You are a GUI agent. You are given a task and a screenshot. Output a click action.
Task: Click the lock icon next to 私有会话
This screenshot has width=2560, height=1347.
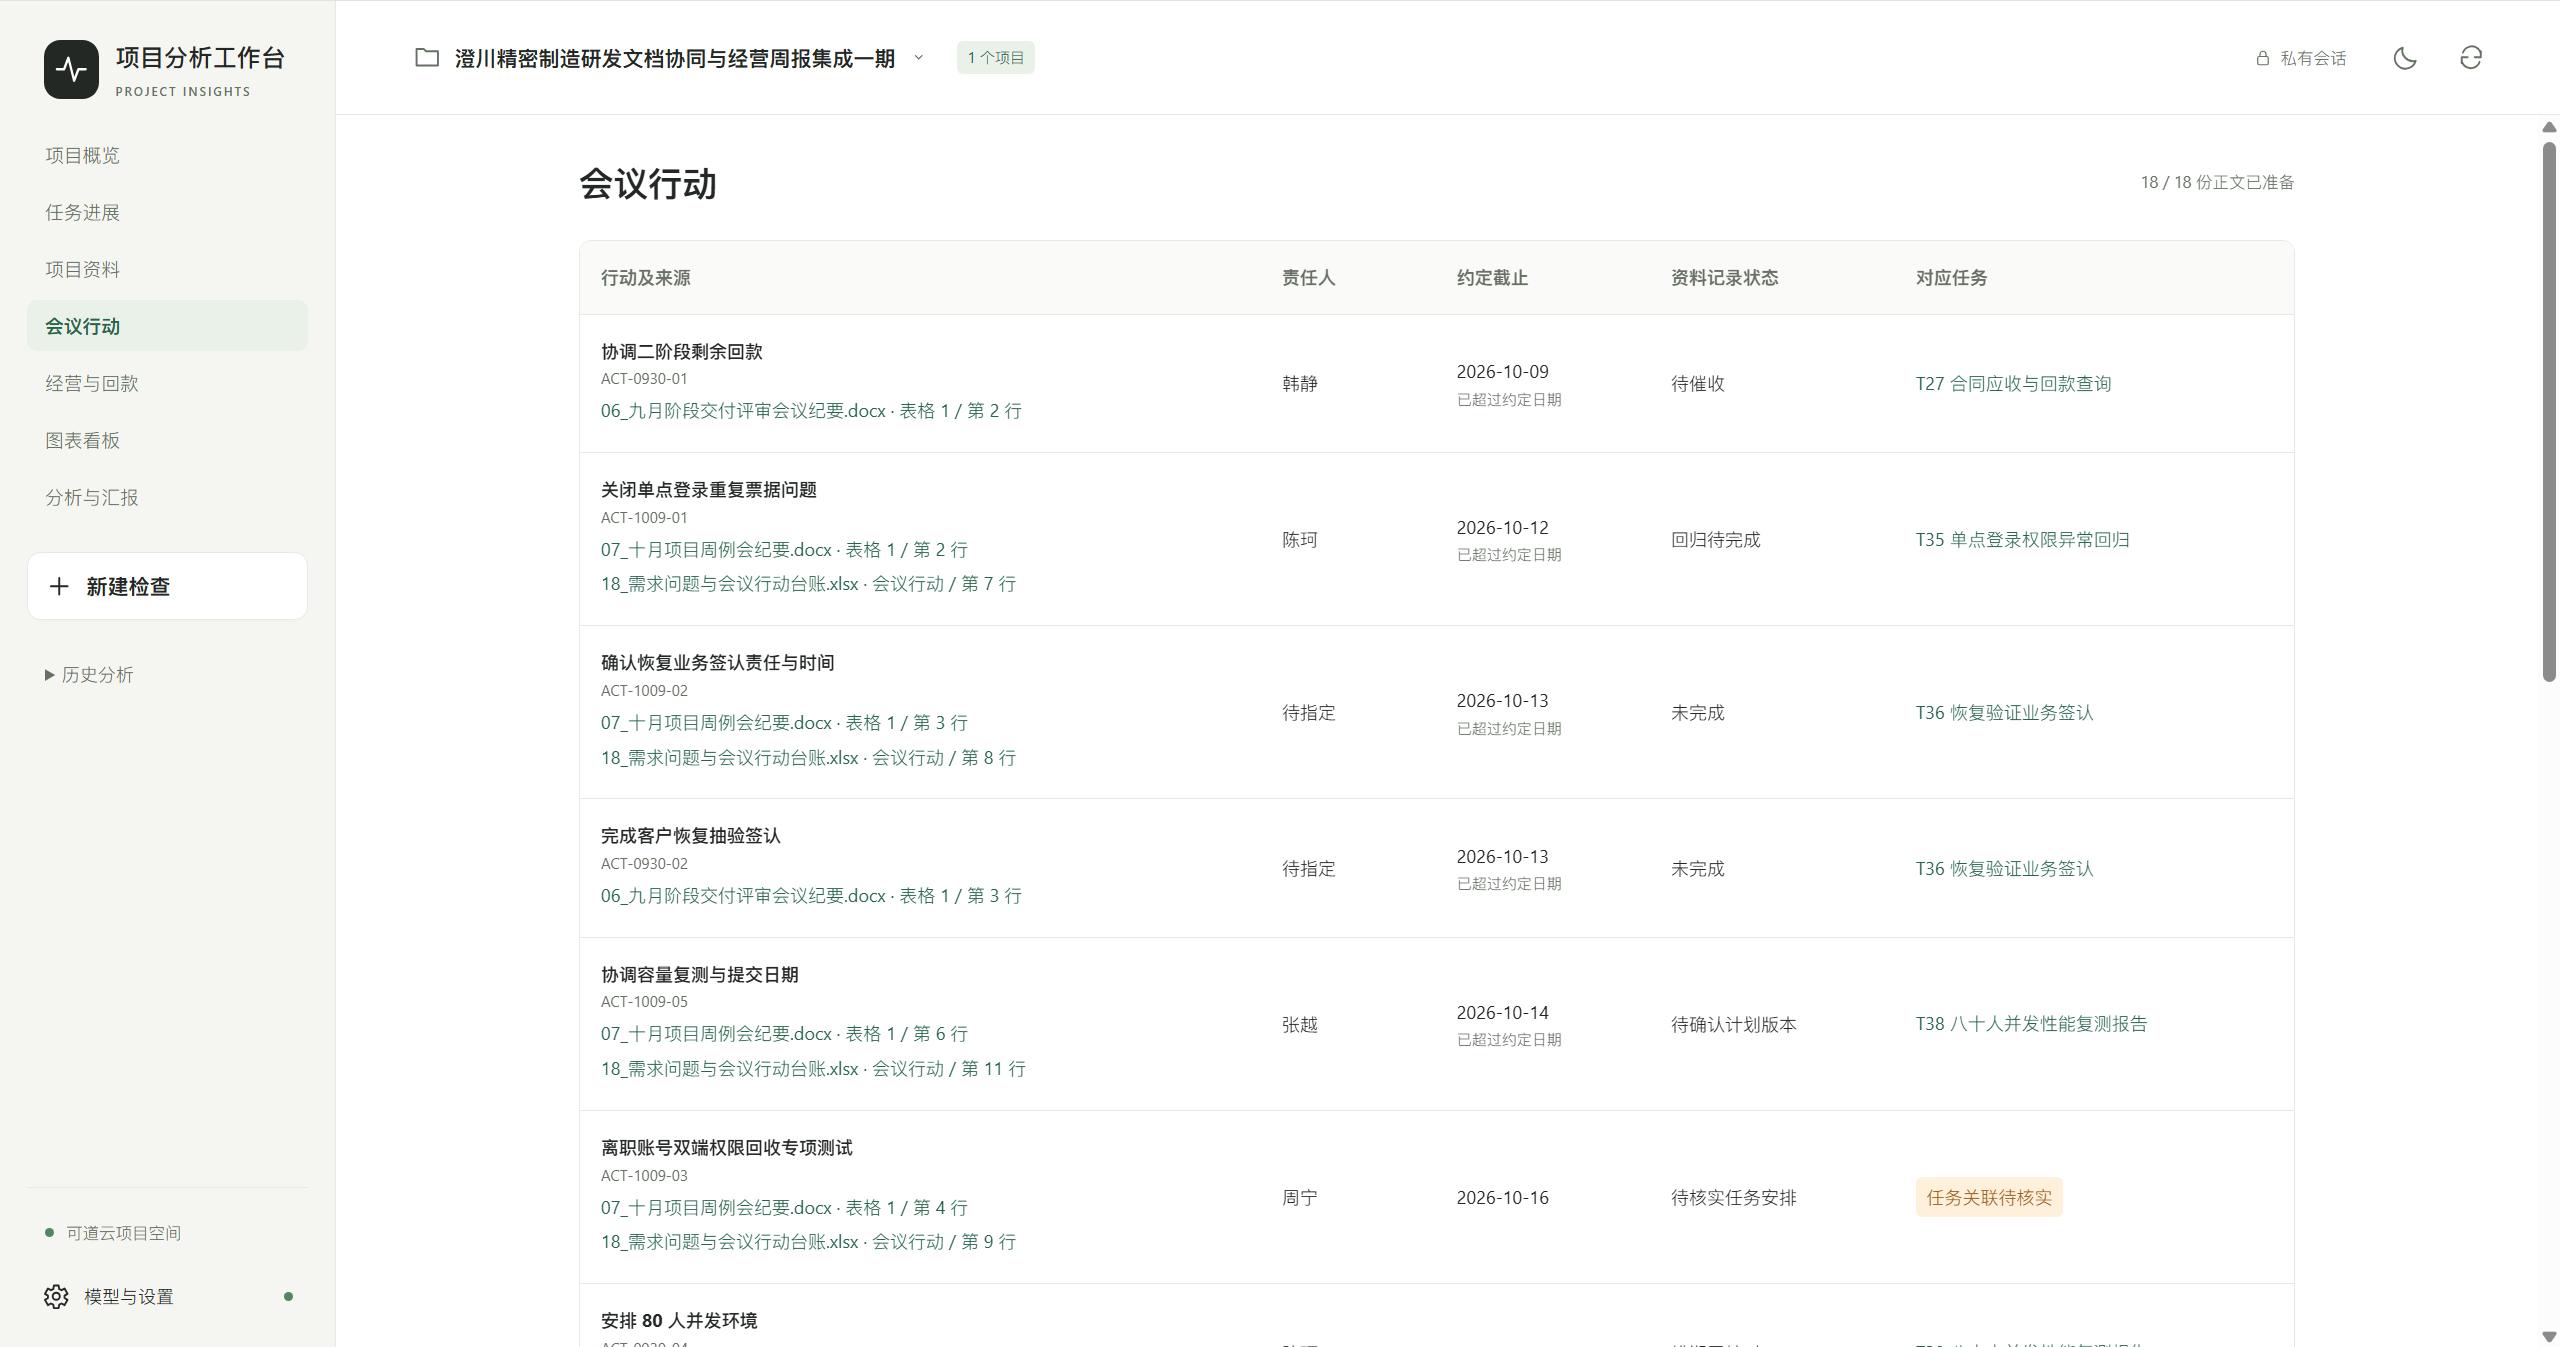point(2263,58)
